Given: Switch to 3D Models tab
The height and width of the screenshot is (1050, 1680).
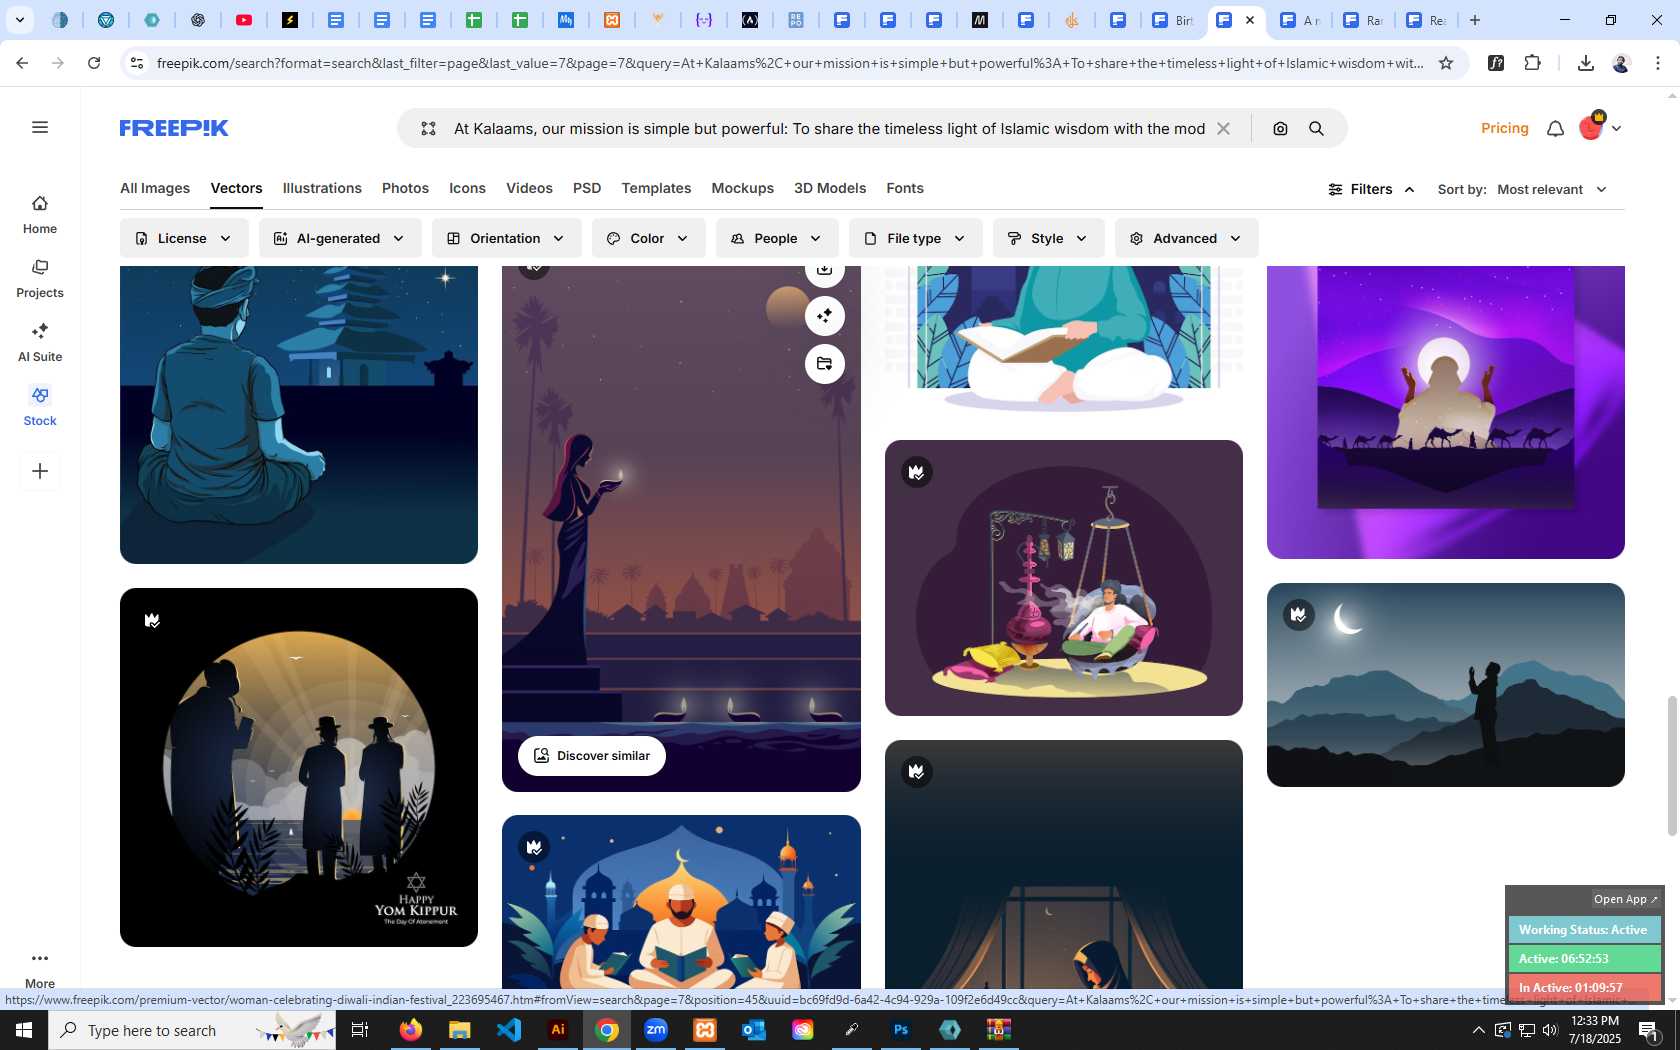Looking at the screenshot, I should pos(830,188).
